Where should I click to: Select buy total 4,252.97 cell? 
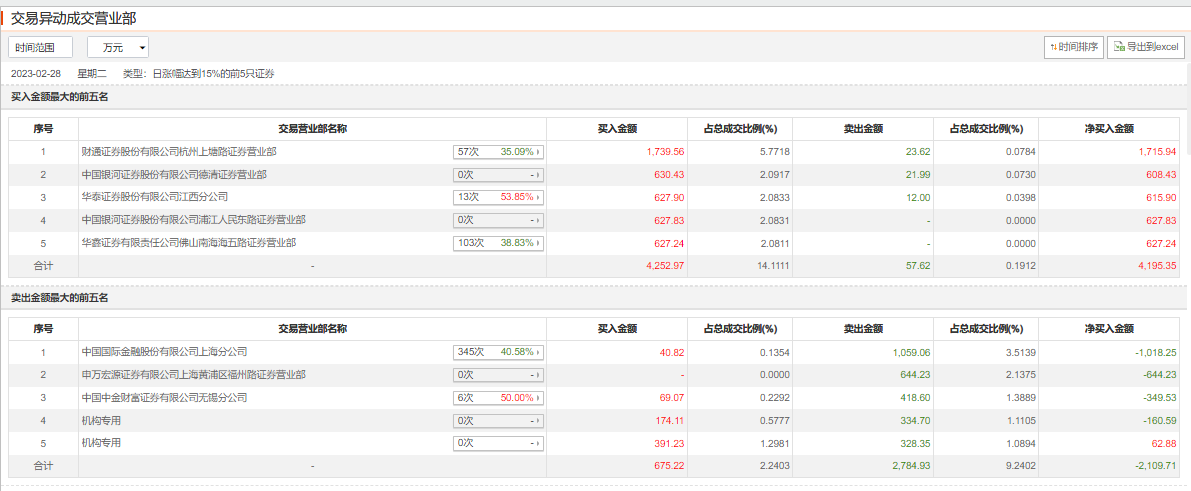click(617, 266)
